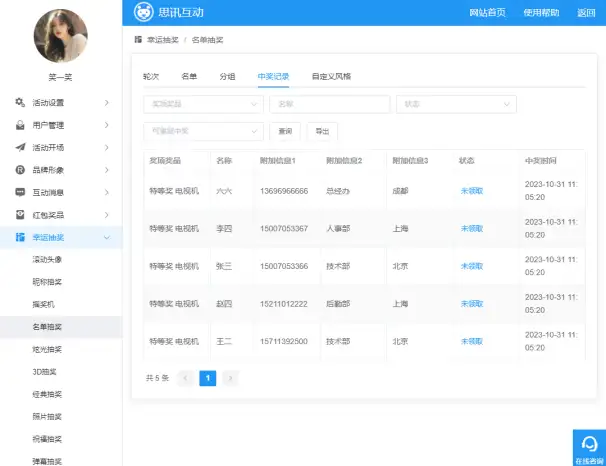Expand the 活动设置 menu chevron
The height and width of the screenshot is (466, 606).
(107, 102)
